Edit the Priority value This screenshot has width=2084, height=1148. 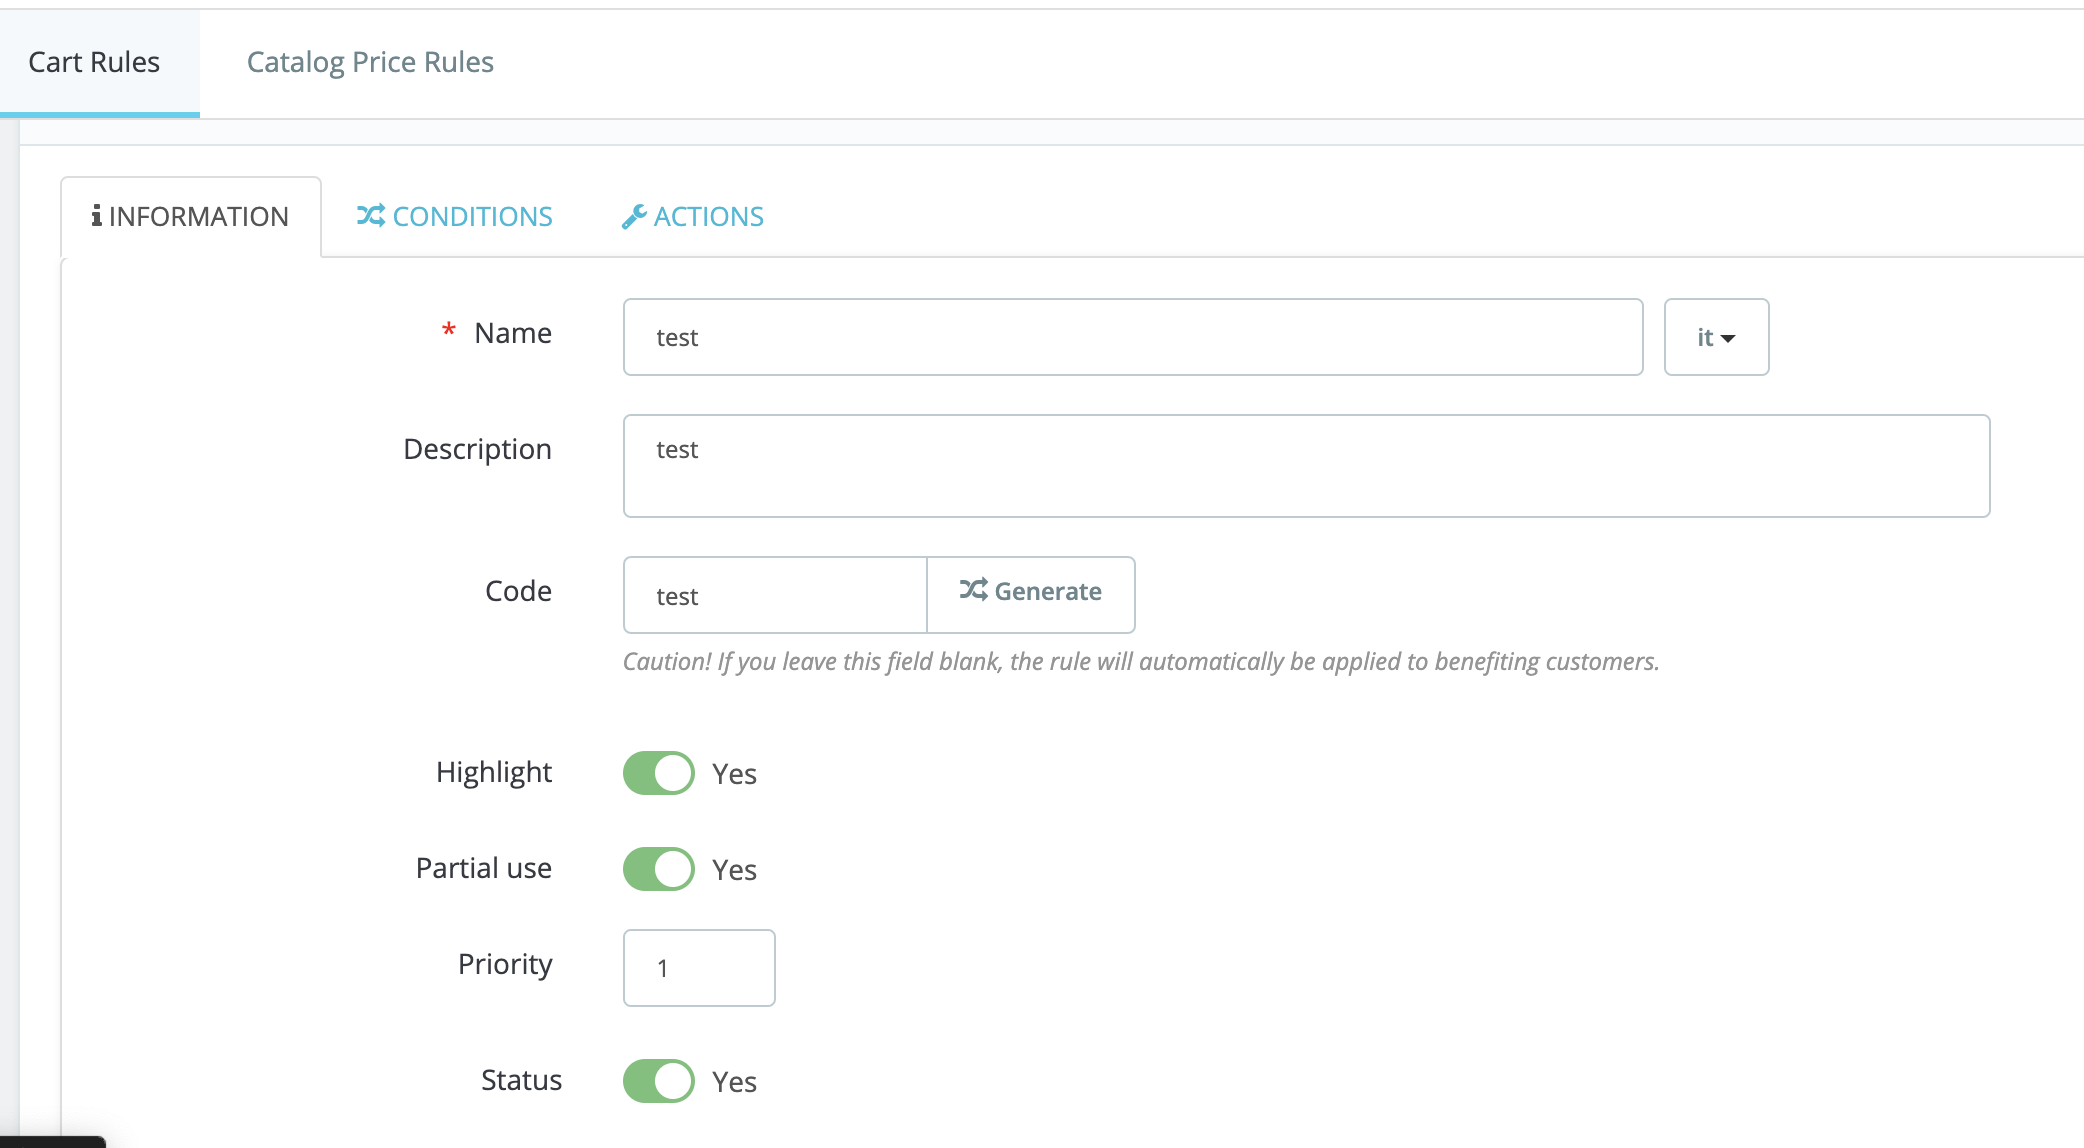[698, 967]
